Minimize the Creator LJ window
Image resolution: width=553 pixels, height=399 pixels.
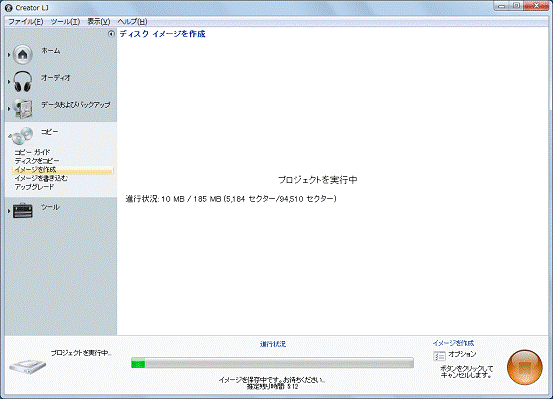coord(502,6)
